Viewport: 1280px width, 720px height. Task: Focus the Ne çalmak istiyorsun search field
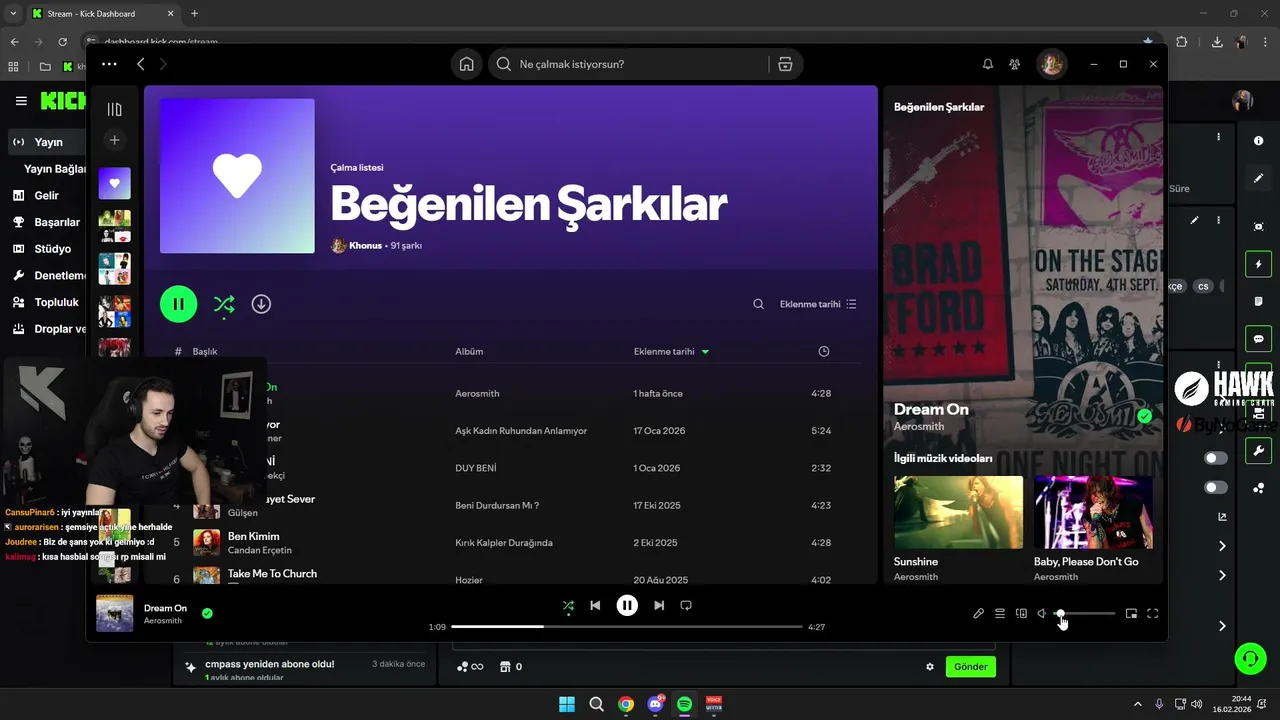pos(640,64)
